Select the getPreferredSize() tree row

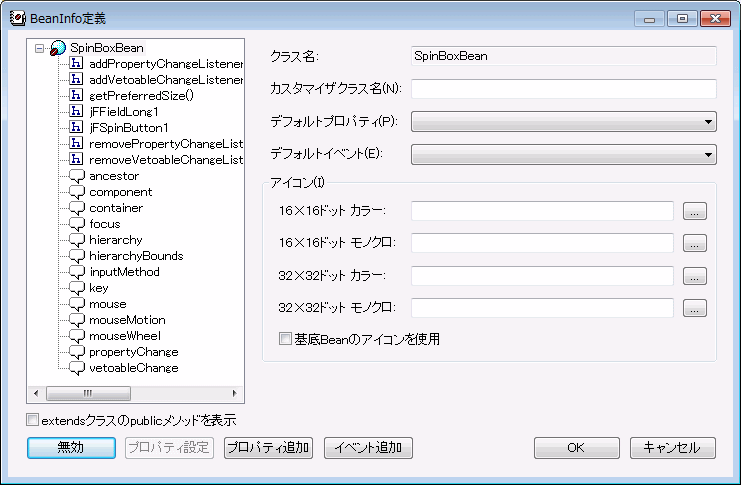(x=141, y=95)
